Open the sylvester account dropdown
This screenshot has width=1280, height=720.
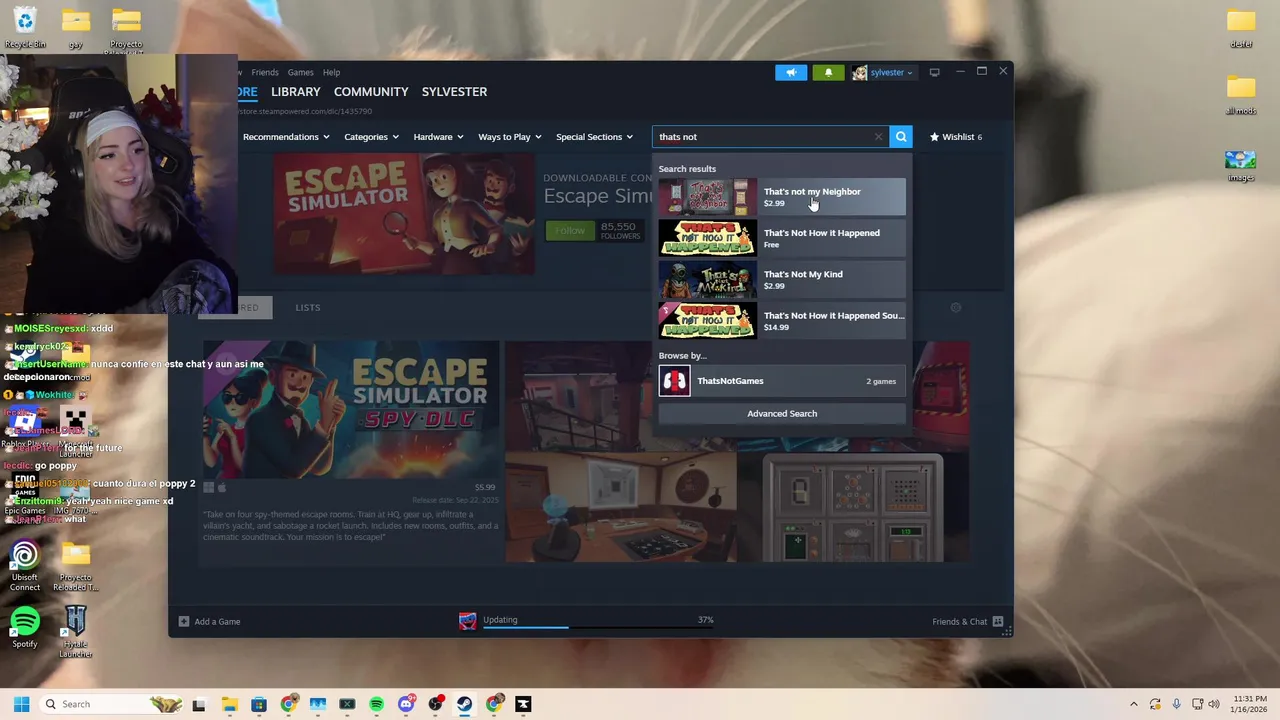point(891,72)
